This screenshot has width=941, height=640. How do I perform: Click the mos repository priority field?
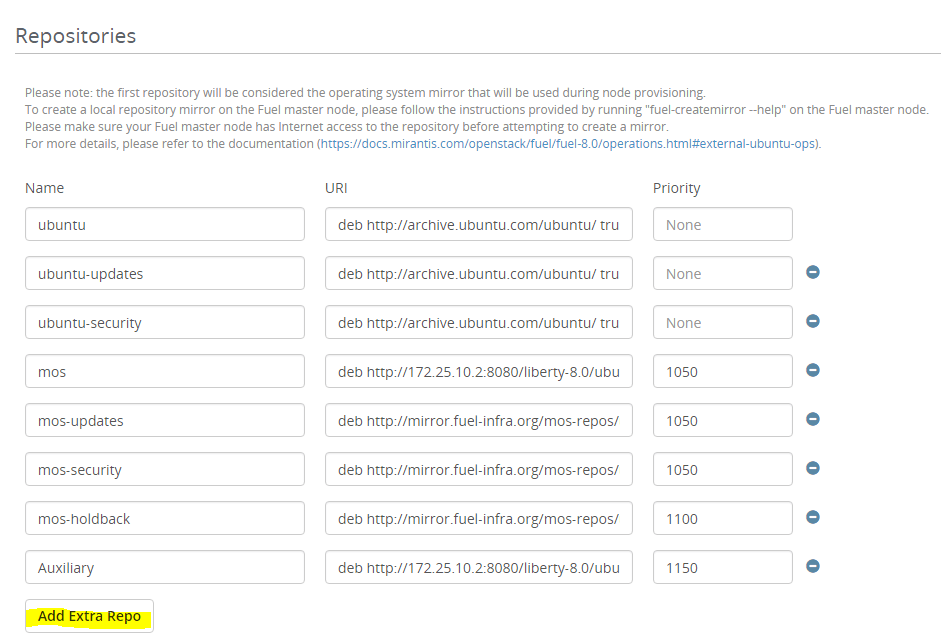(x=722, y=372)
